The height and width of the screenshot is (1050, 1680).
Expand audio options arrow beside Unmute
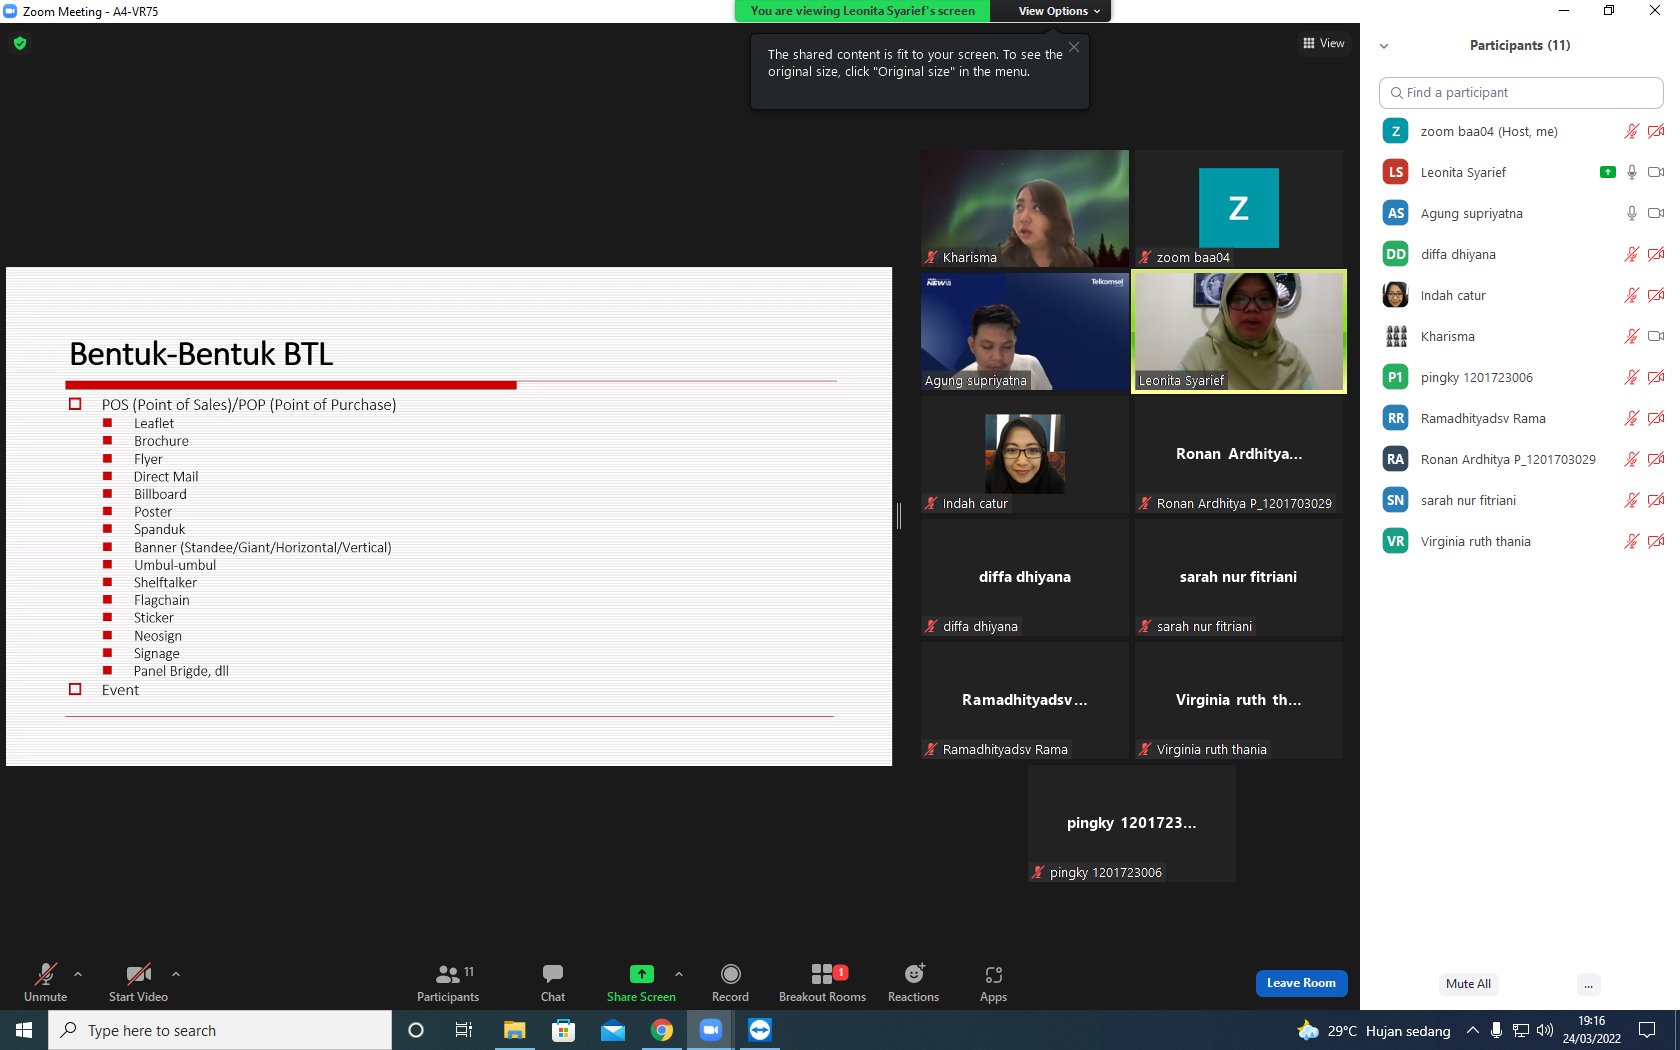pyautogui.click(x=78, y=974)
